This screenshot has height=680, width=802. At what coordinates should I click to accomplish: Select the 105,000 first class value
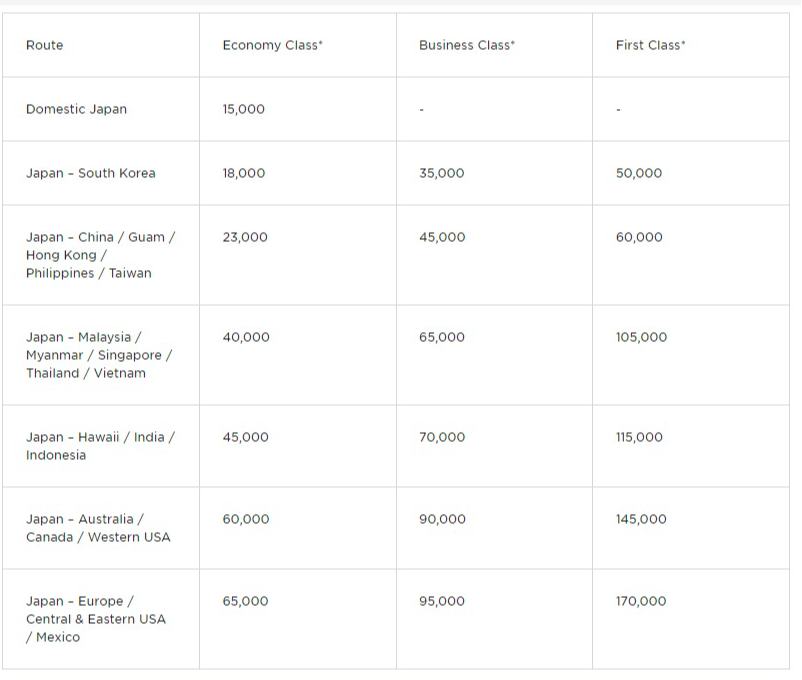pos(641,337)
